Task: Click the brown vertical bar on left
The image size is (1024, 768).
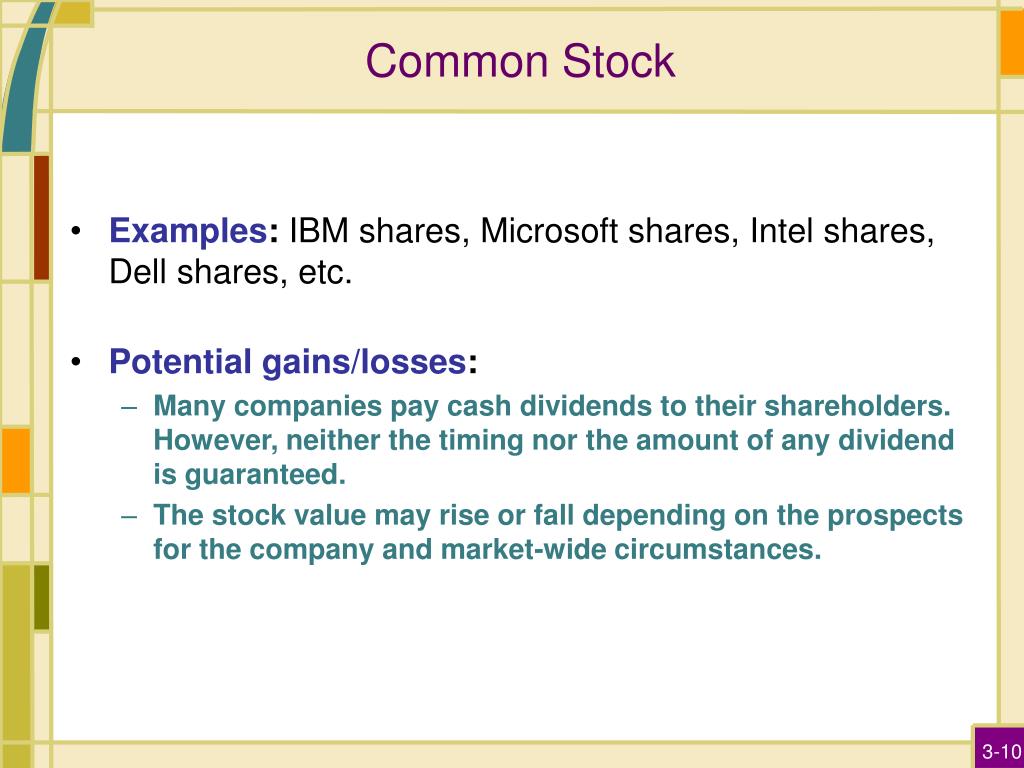Action: [x=41, y=217]
